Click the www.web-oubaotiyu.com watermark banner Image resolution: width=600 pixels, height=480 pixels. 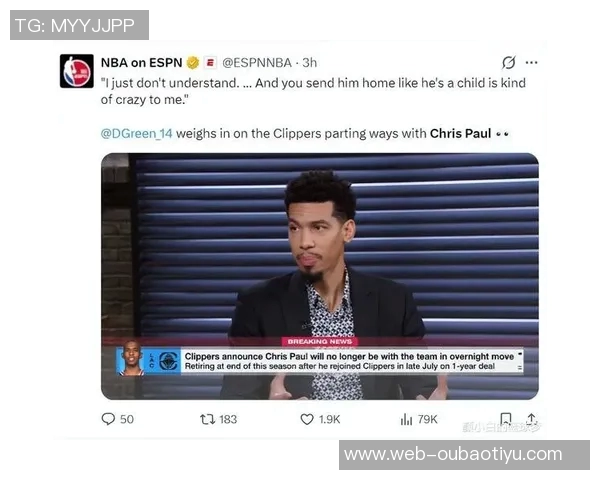tap(464, 455)
